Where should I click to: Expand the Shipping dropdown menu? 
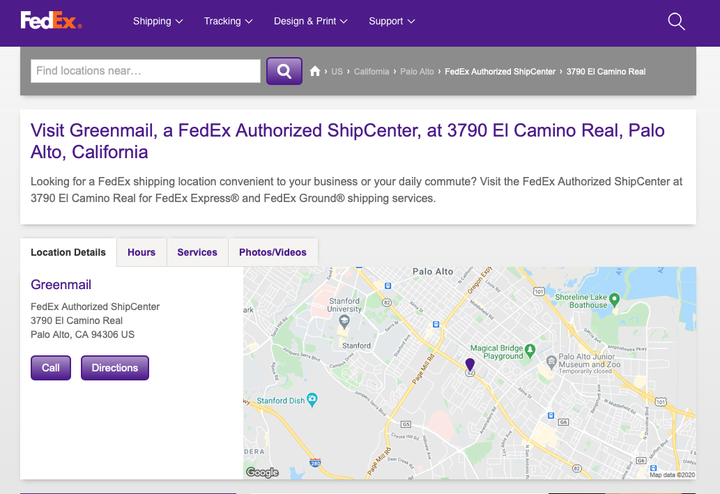158,21
